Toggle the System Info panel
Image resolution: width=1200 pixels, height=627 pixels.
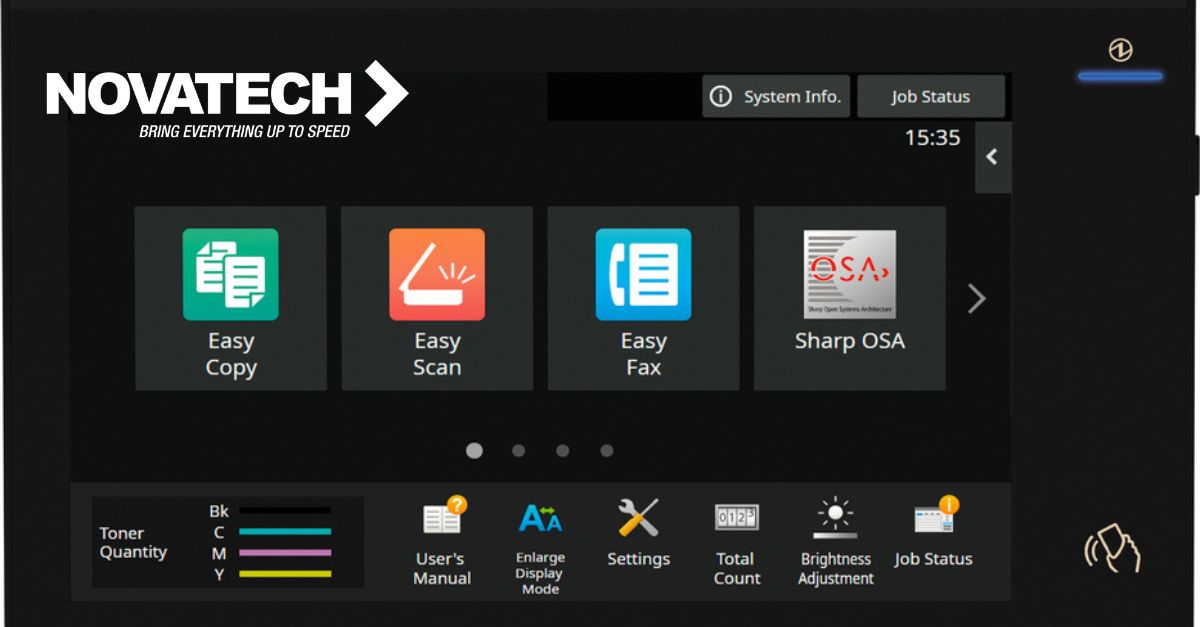click(x=776, y=96)
